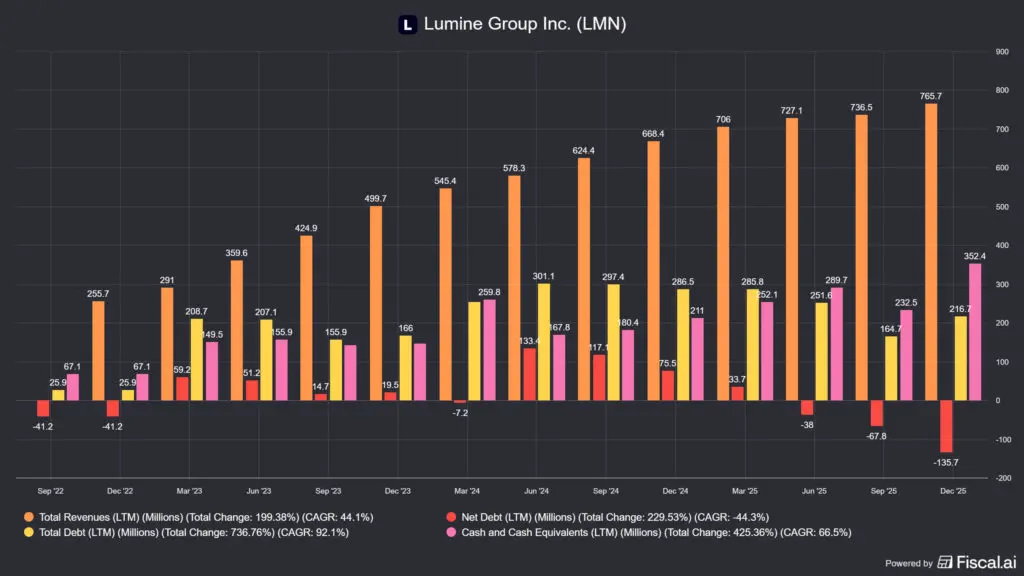Click the chart title 'Lumine Group Inc. (LMN)'

[x=525, y=24]
